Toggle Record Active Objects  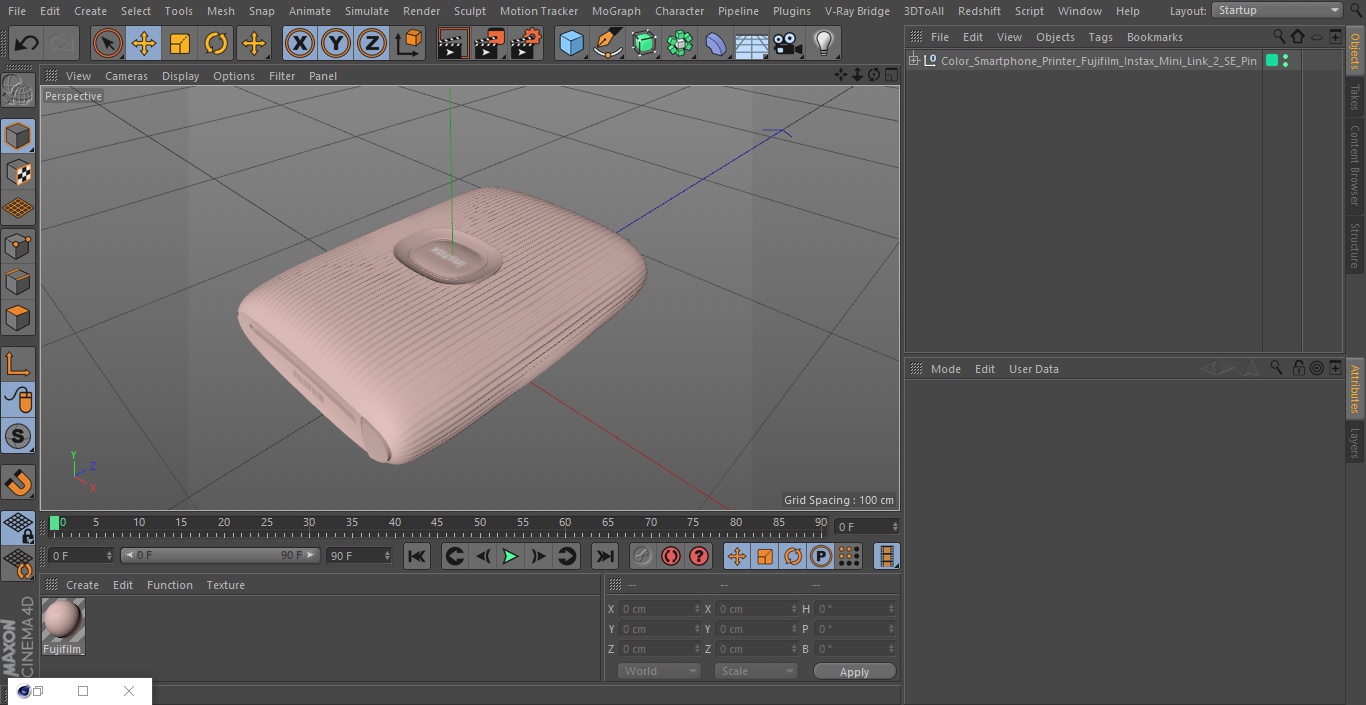click(x=643, y=556)
